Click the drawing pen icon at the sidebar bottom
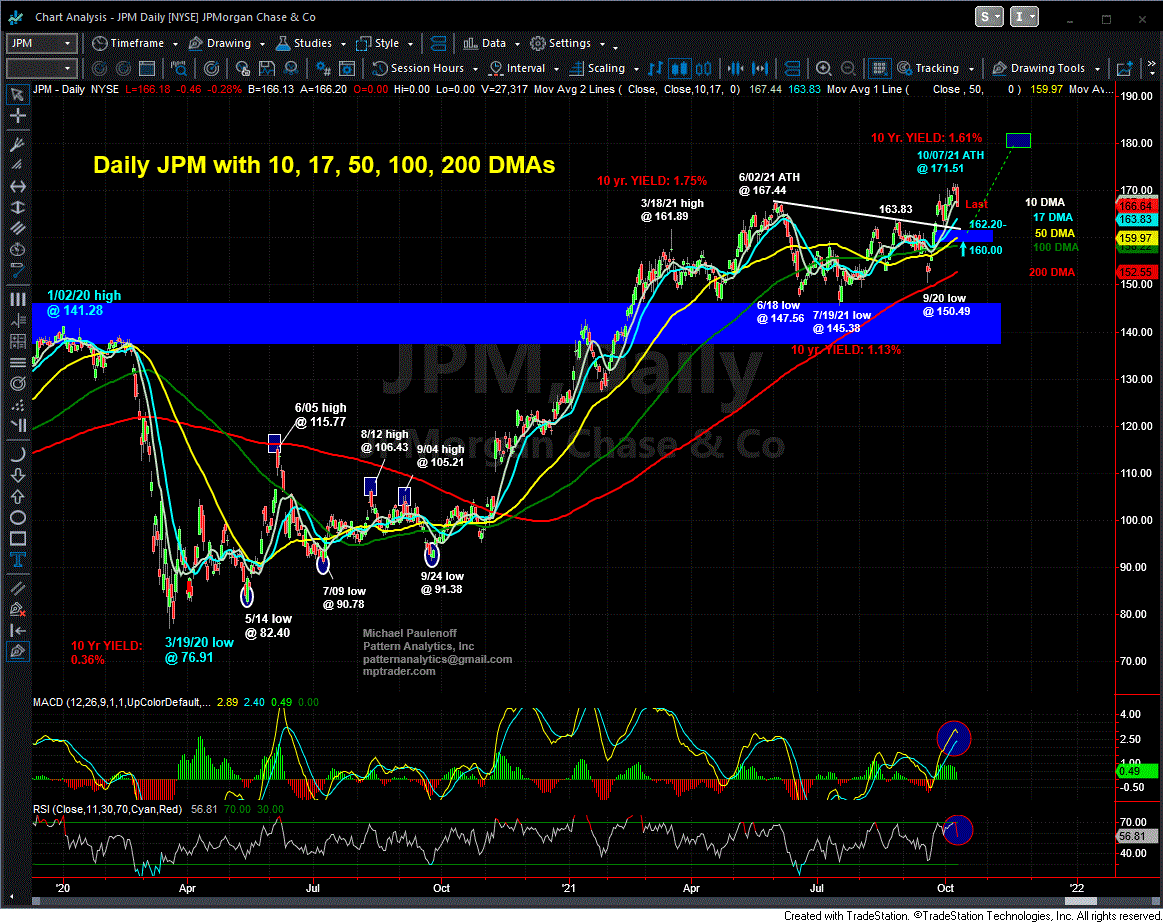Screen dimensions: 1163x922 tap(17, 652)
